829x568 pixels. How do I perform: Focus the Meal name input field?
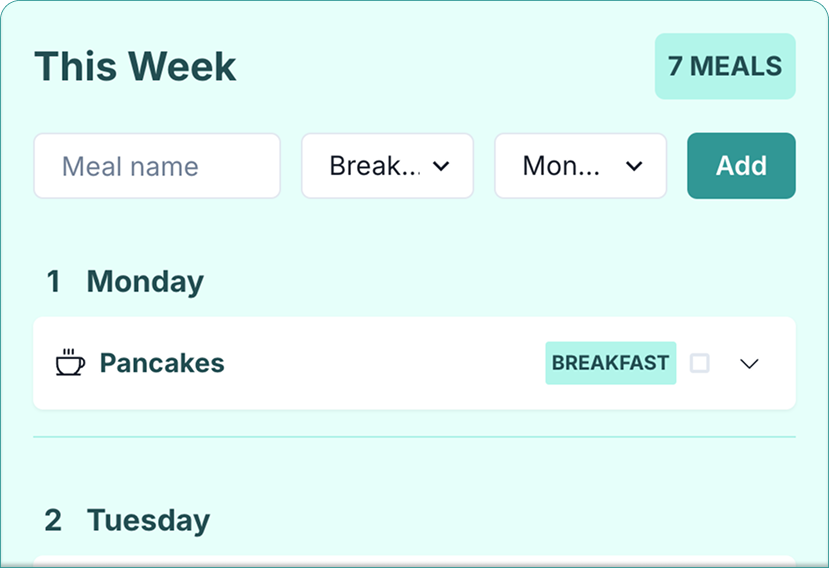[157, 166]
